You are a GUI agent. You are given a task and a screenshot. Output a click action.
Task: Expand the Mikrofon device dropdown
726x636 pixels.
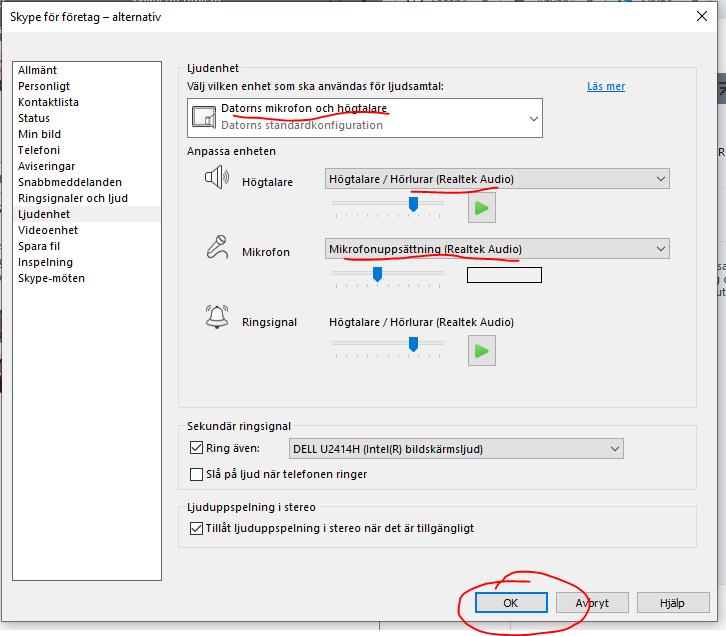click(x=497, y=249)
